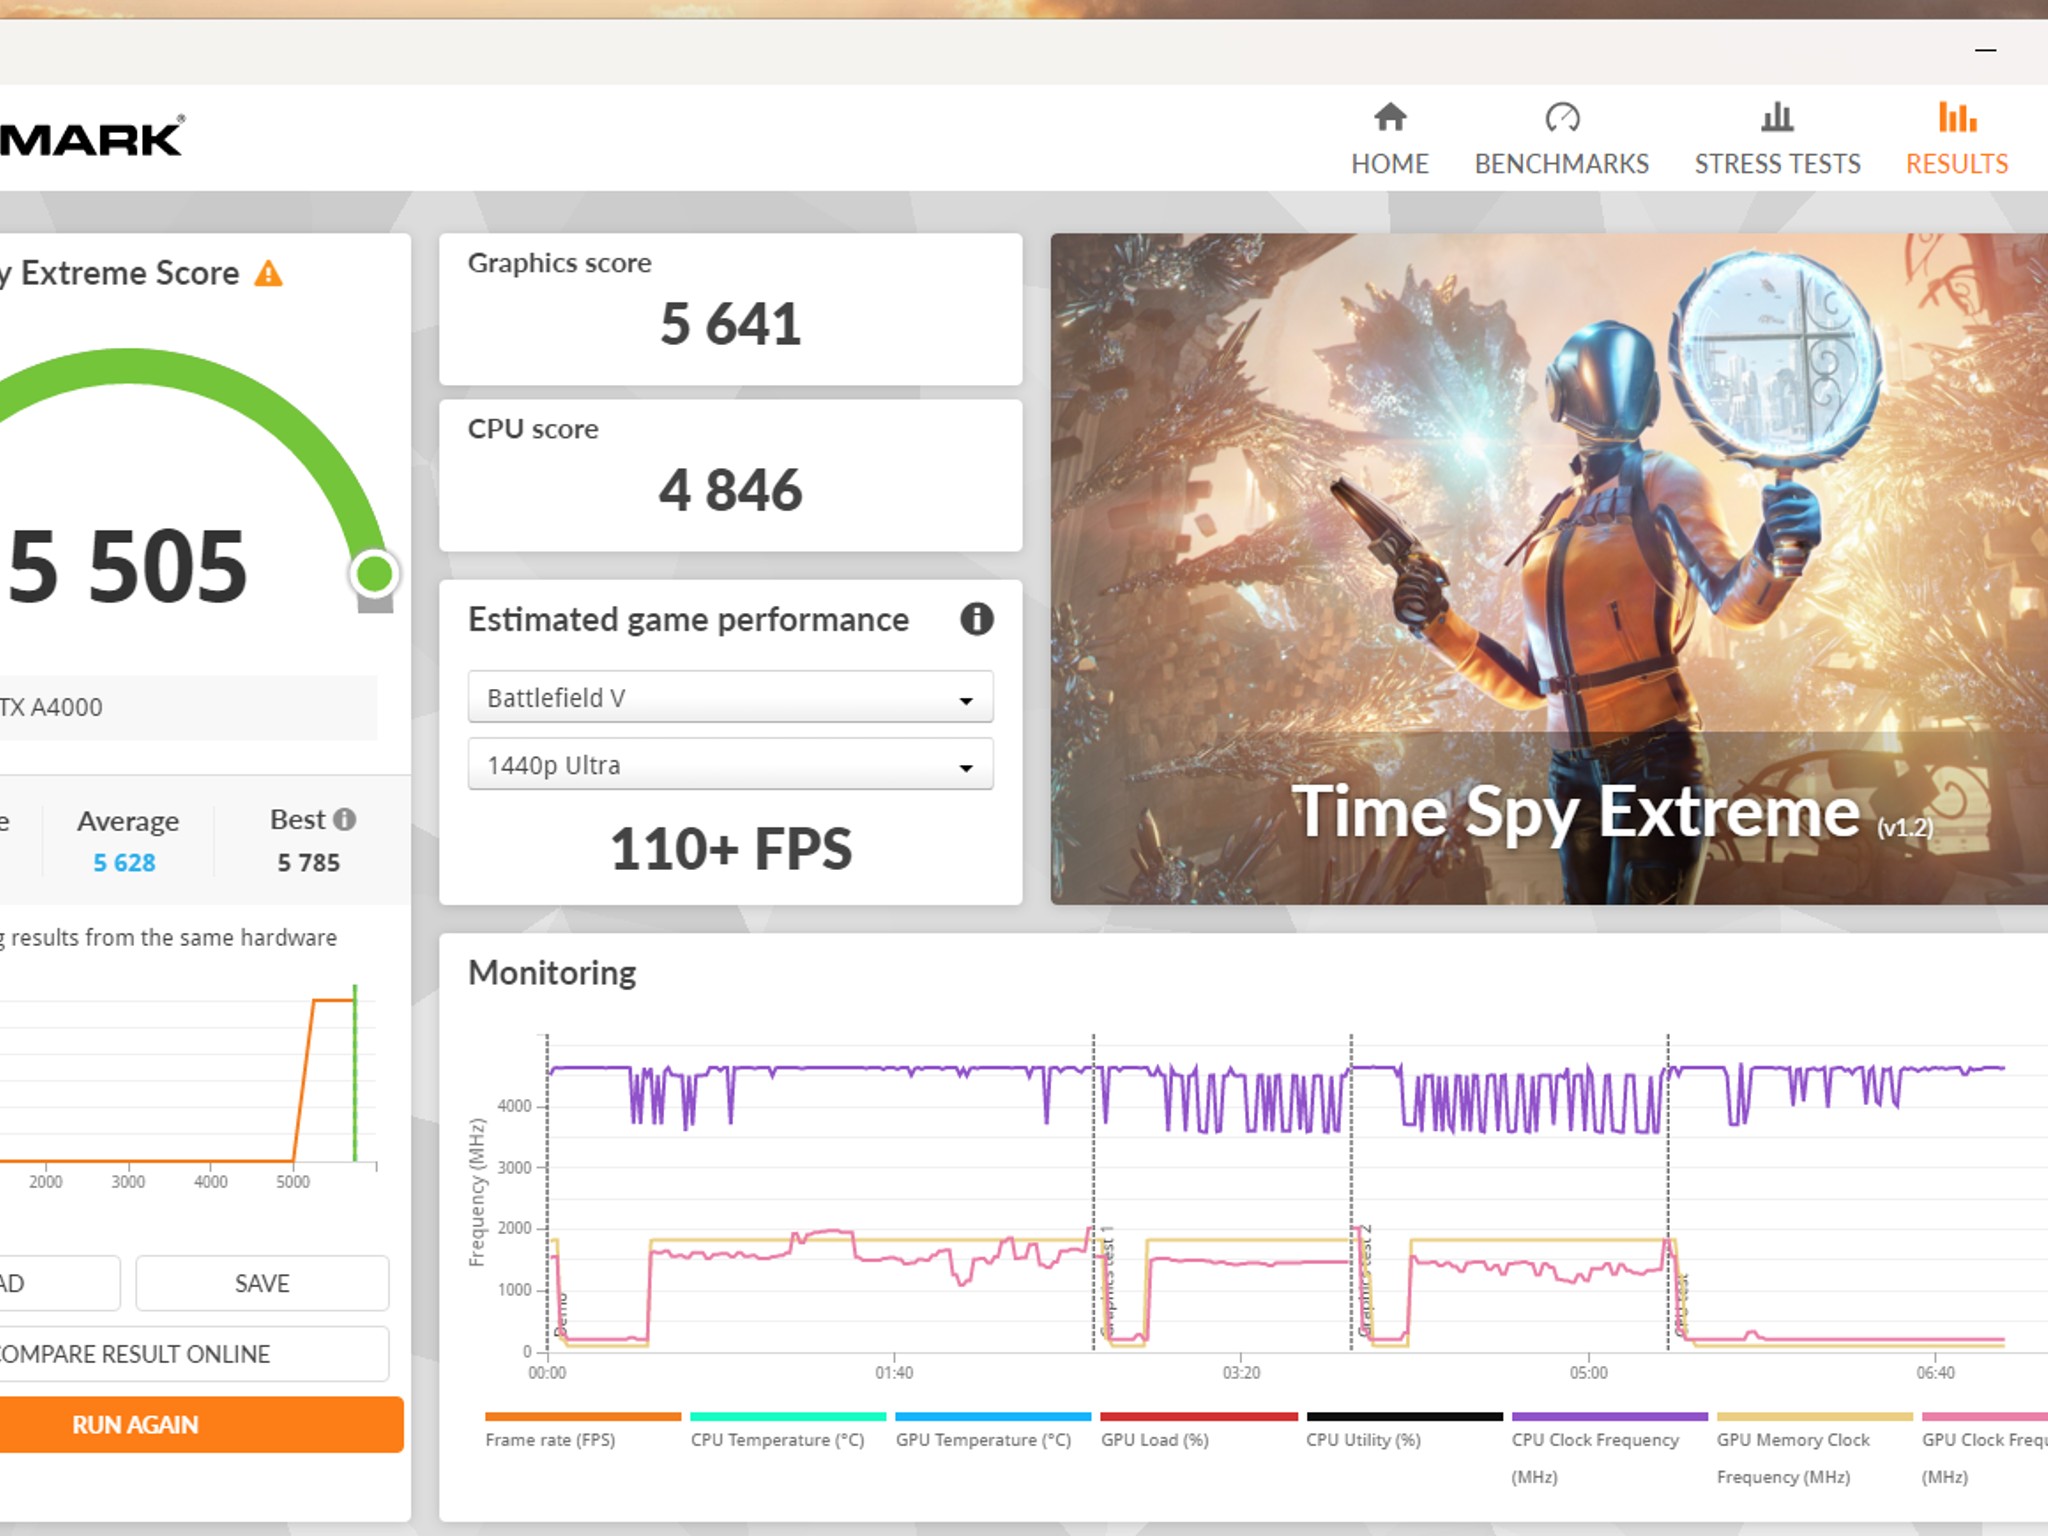This screenshot has width=2048, height=1536.
Task: Click the green score gauge end knob
Action: click(375, 574)
